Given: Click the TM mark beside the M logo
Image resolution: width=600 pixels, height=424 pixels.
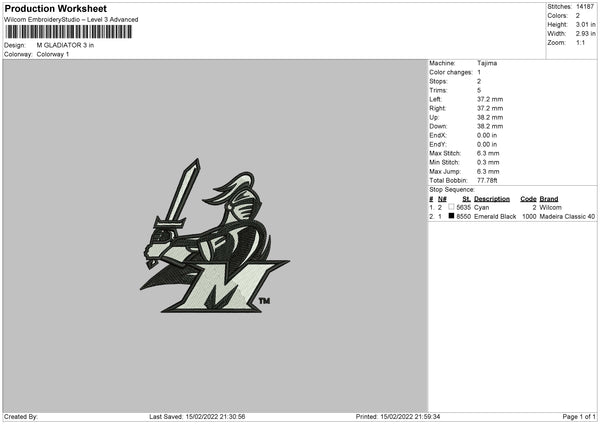Looking at the screenshot, I should point(264,301).
